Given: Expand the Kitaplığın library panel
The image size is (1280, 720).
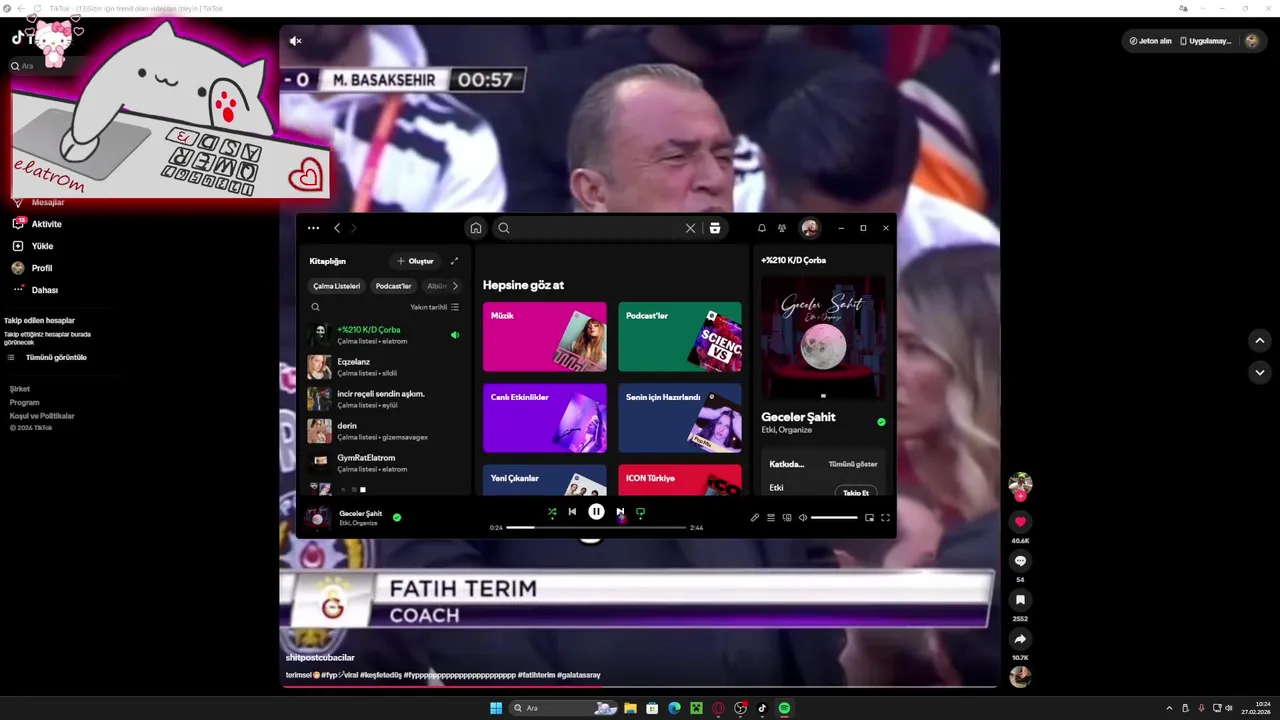Looking at the screenshot, I should tap(454, 261).
